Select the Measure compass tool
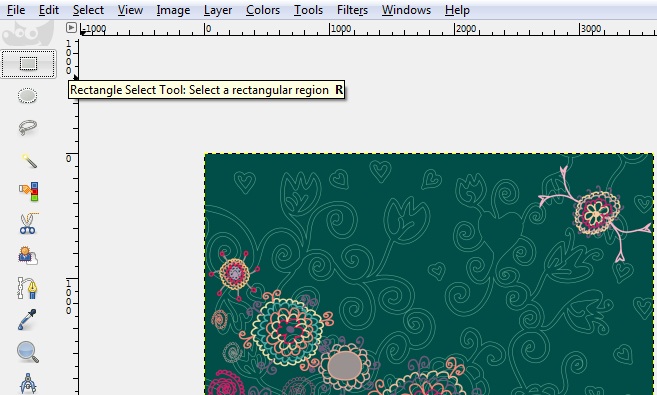 [28, 383]
